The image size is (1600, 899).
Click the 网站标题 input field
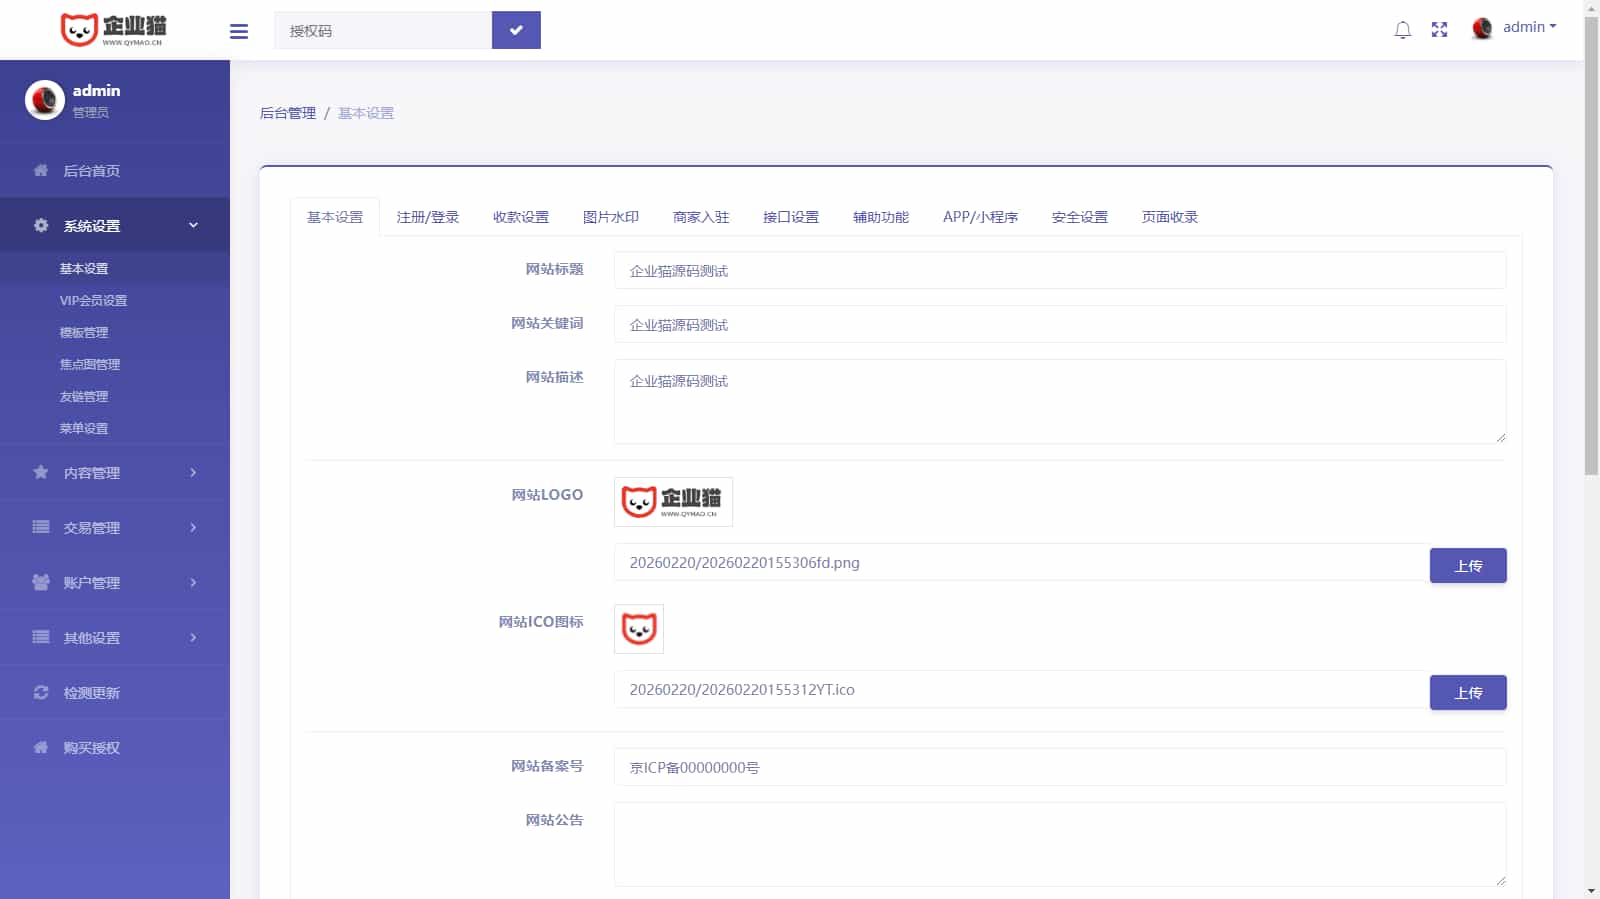[1059, 271]
